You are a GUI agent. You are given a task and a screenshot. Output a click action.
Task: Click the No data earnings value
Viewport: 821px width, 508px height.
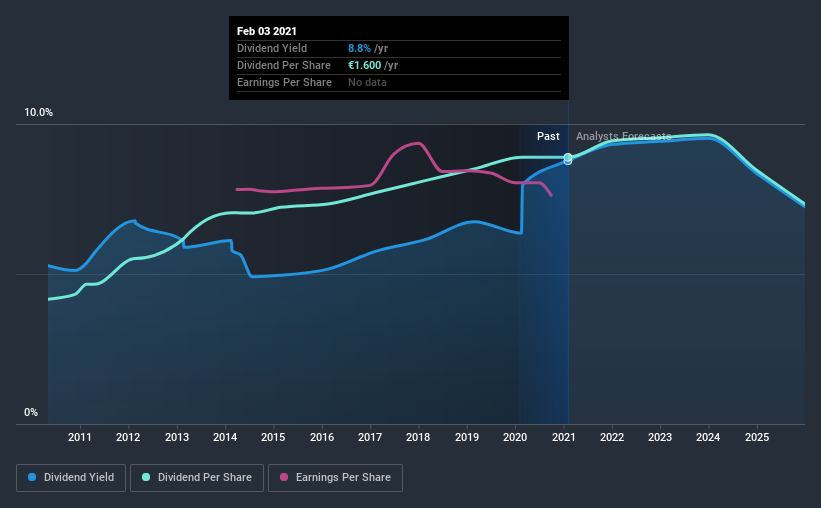(367, 82)
